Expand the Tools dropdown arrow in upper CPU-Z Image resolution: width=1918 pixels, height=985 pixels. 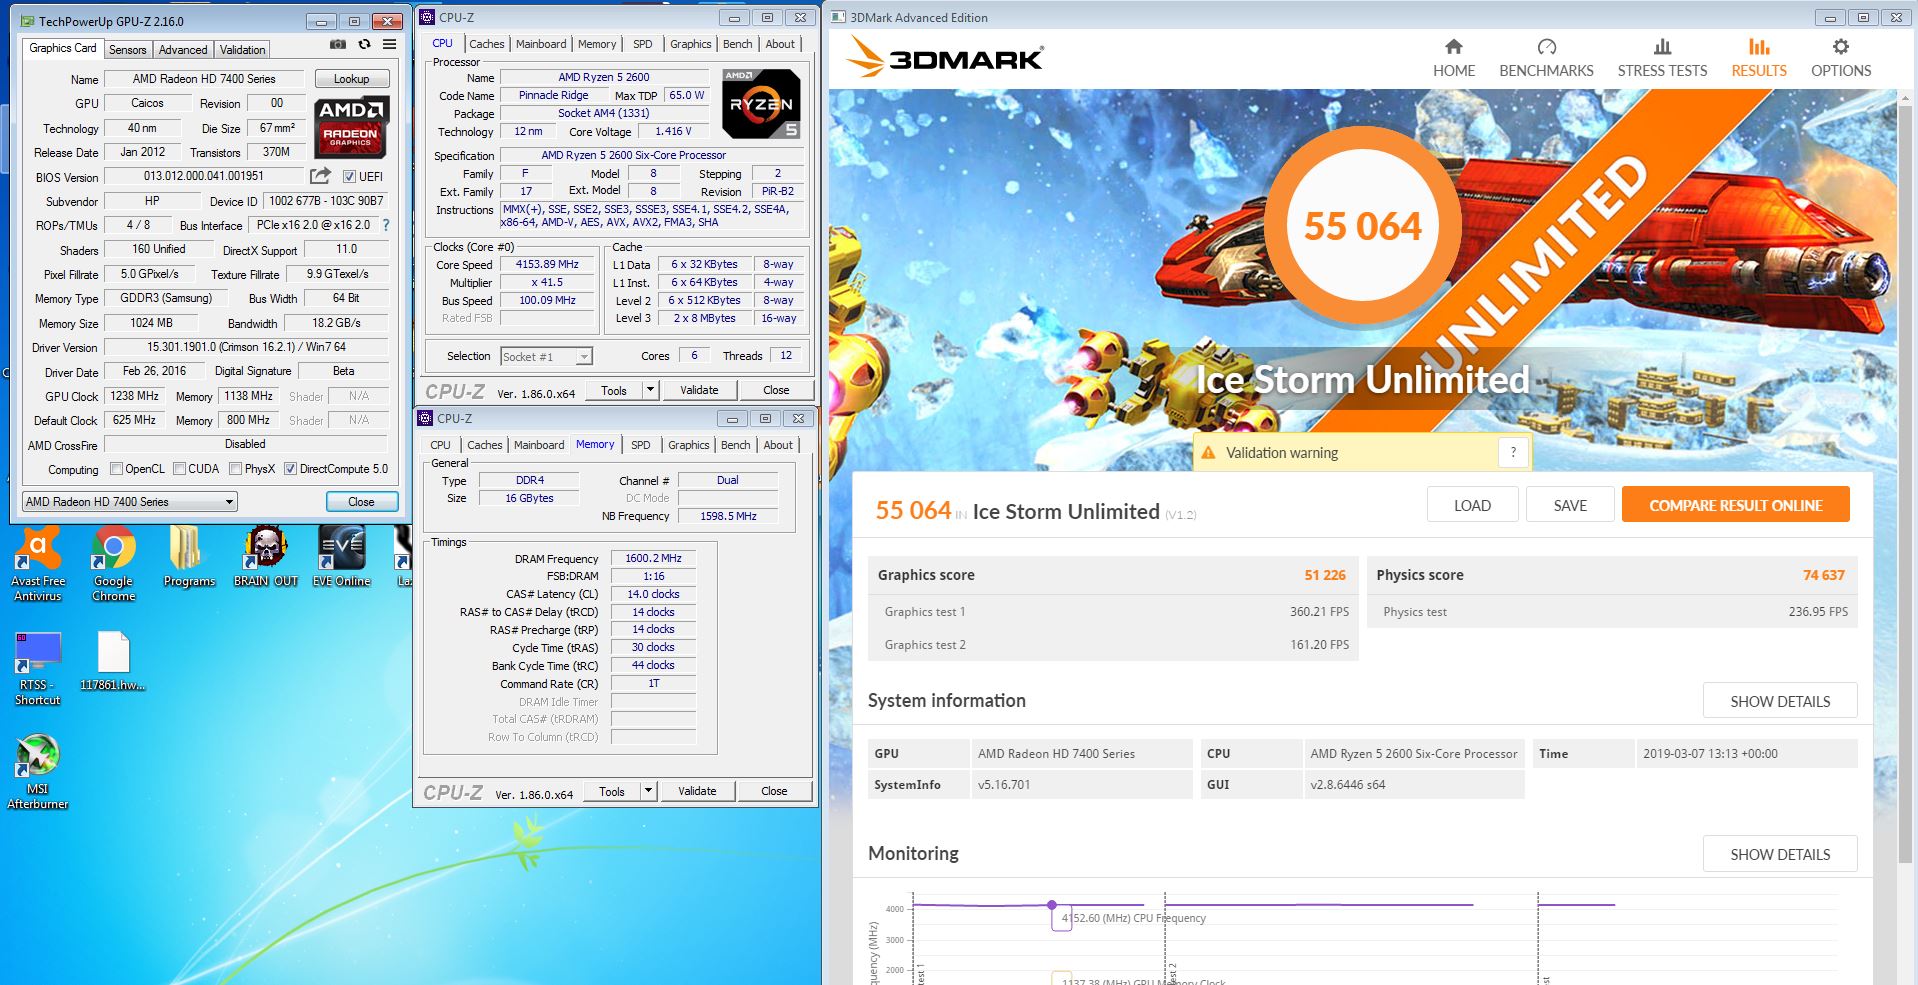coord(650,390)
